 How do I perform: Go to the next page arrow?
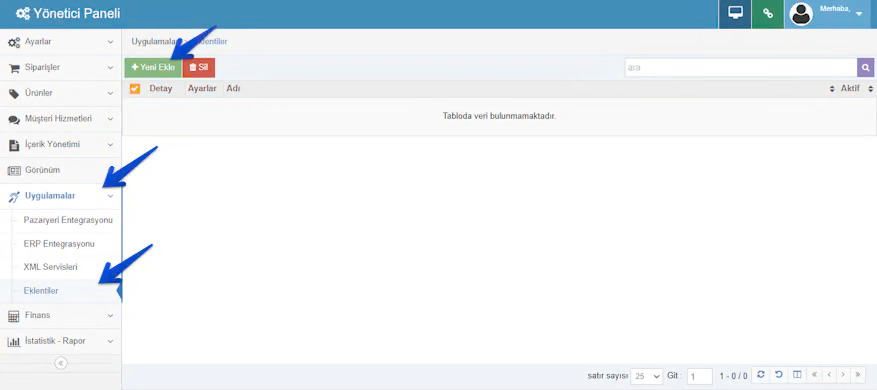[x=843, y=374]
